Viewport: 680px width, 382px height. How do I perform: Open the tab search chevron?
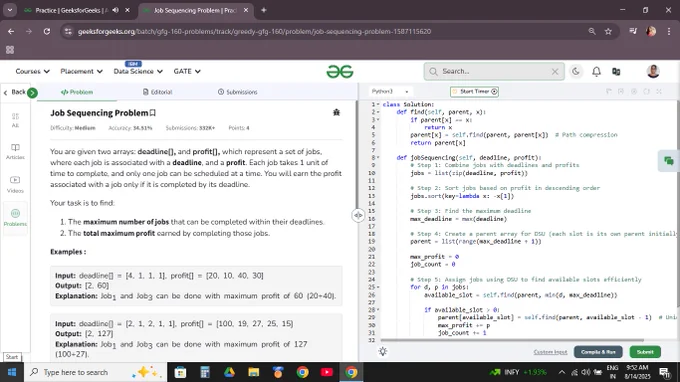coord(10,10)
